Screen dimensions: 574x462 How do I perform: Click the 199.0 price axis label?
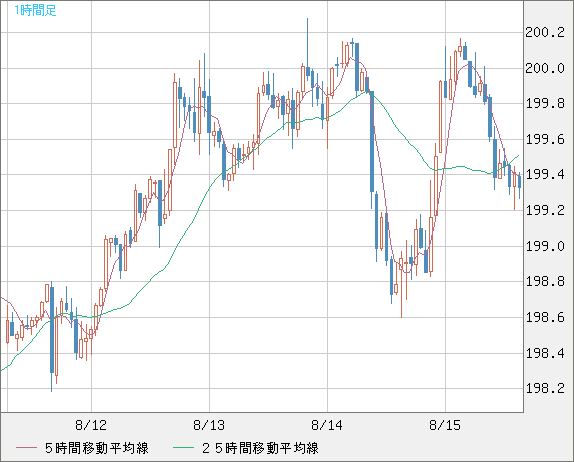(545, 246)
